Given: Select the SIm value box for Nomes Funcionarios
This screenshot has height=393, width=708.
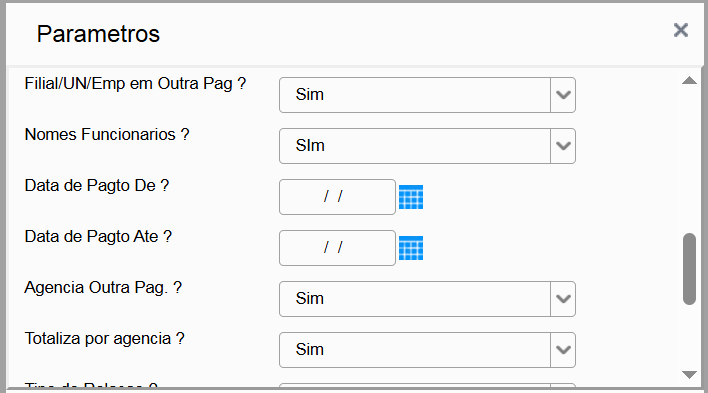Looking at the screenshot, I should [415, 146].
